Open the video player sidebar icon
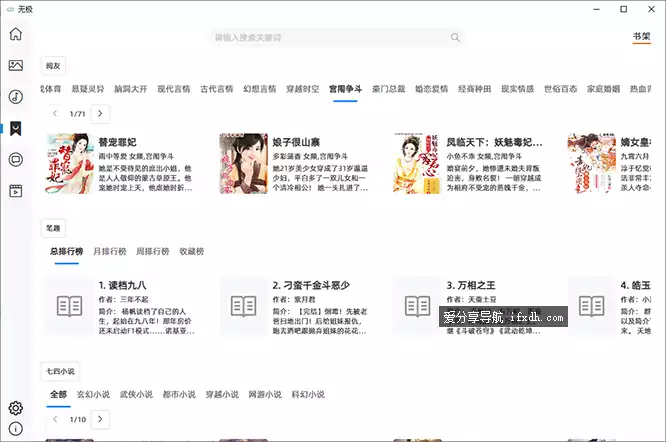 [x=16, y=191]
